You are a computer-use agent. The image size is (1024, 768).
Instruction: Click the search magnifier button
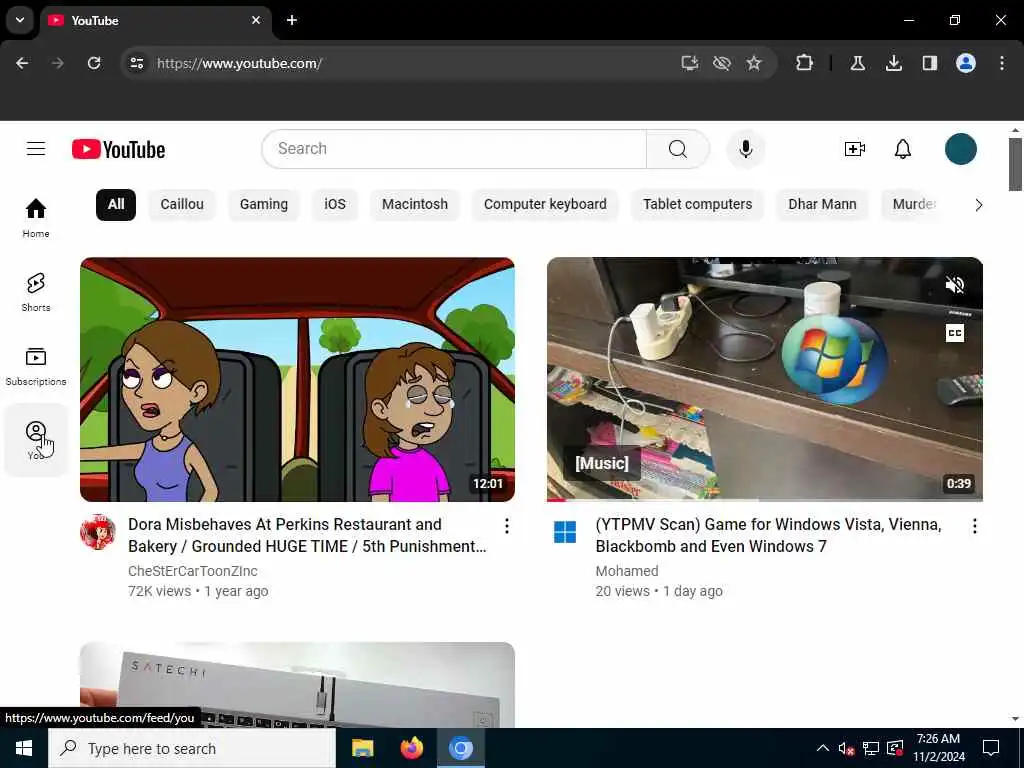tap(678, 149)
